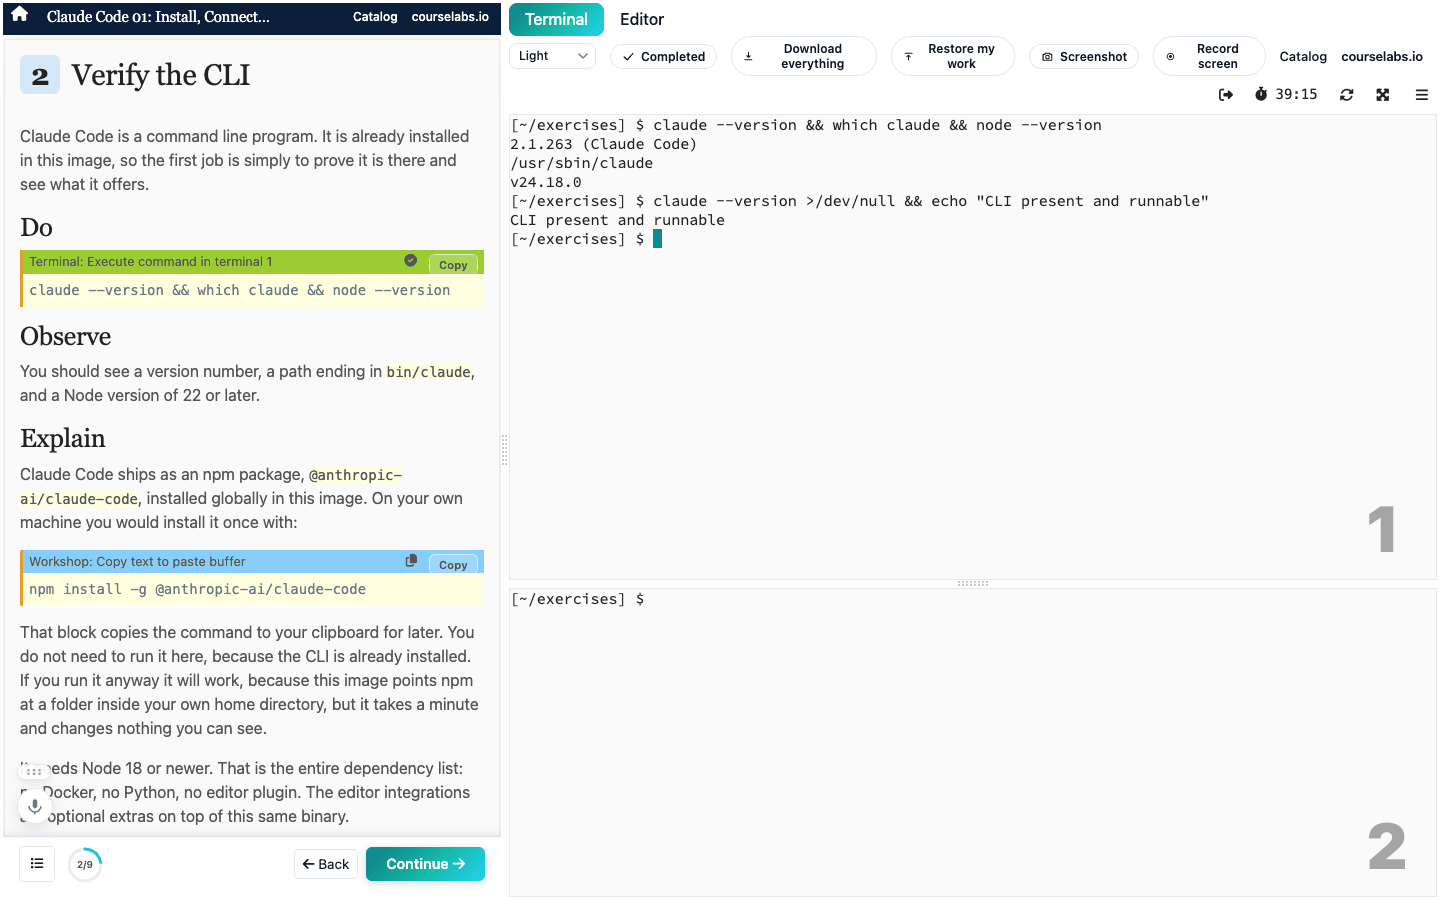Take a Screenshot with toolbar button
1440x900 pixels.
[x=1084, y=57]
